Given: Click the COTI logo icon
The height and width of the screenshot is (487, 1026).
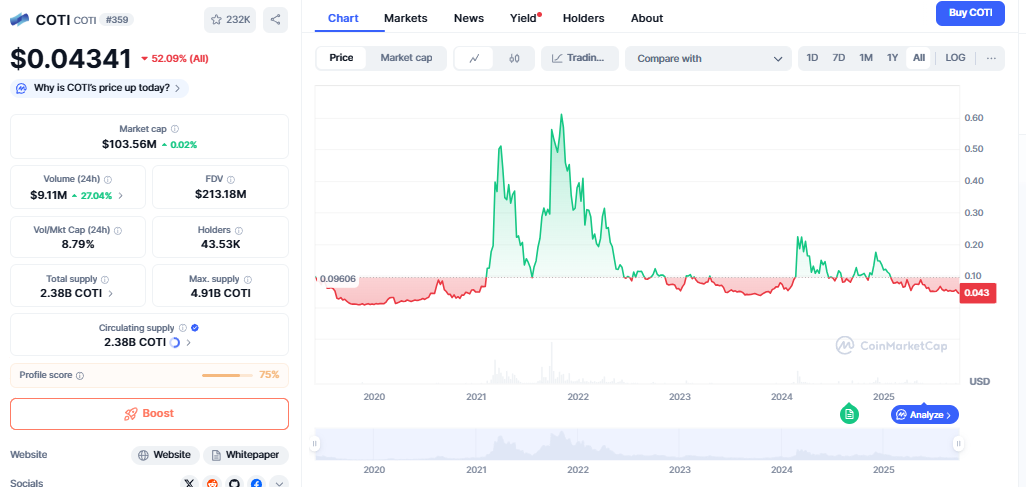Looking at the screenshot, I should (x=20, y=20).
